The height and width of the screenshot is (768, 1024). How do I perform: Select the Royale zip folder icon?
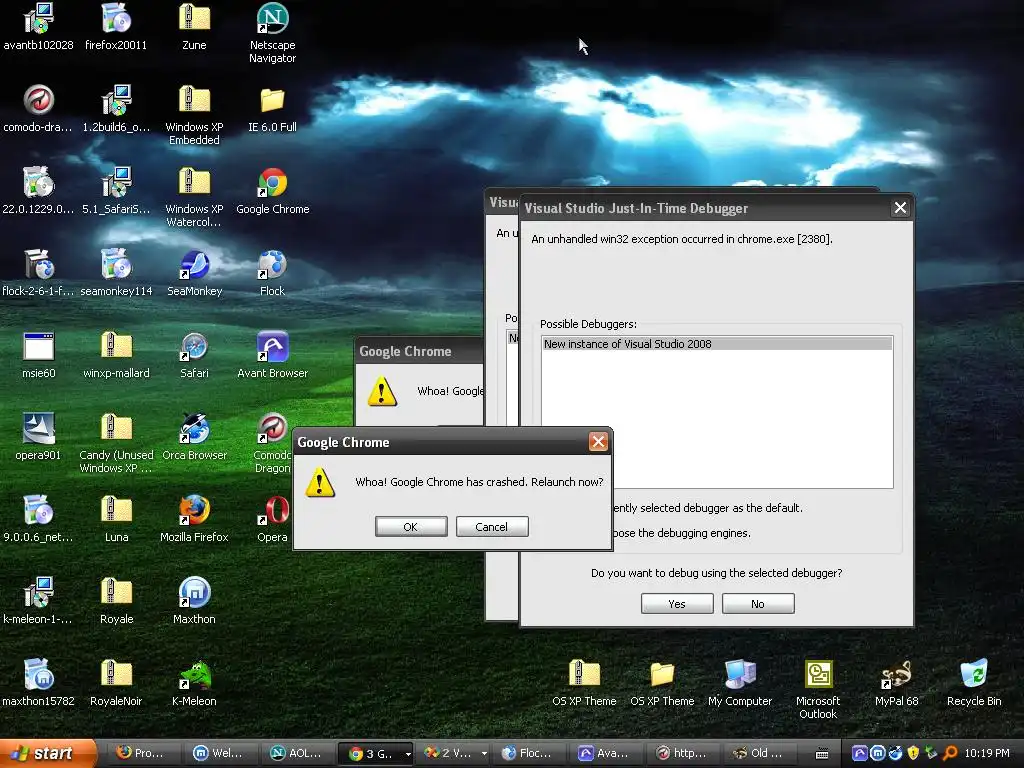click(116, 601)
